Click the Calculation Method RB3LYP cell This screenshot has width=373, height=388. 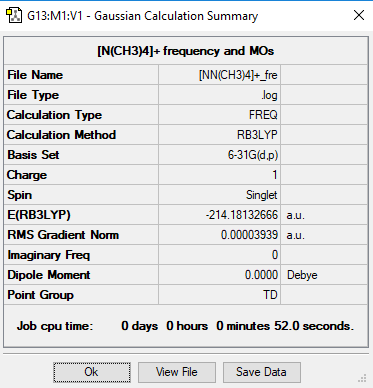(220, 135)
